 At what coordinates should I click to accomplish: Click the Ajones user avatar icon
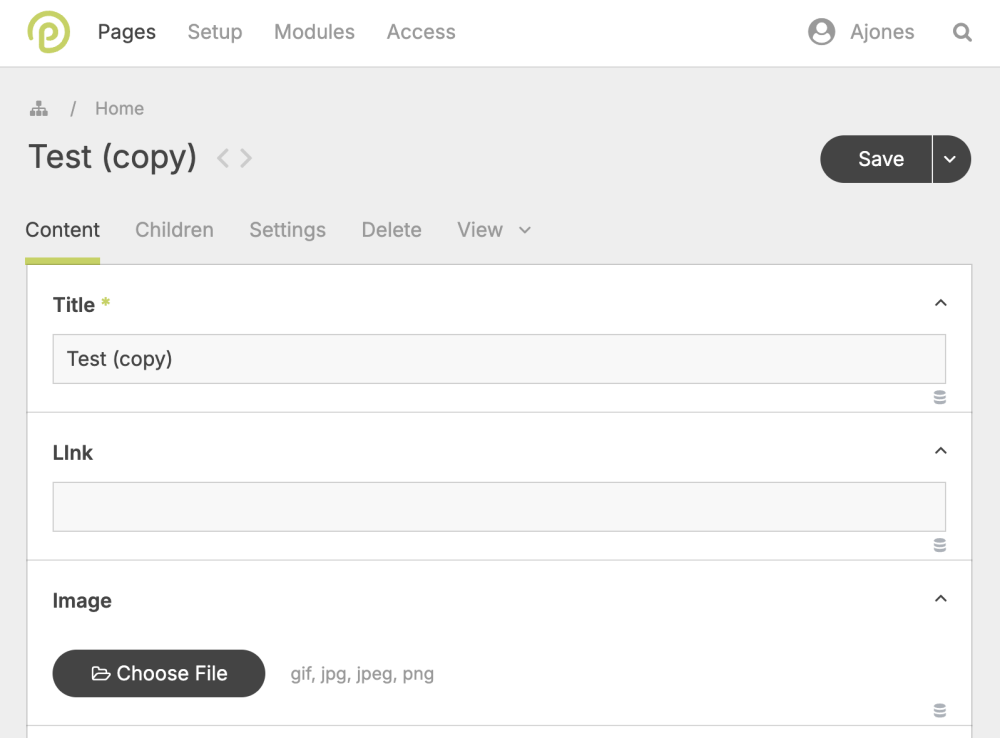821,32
